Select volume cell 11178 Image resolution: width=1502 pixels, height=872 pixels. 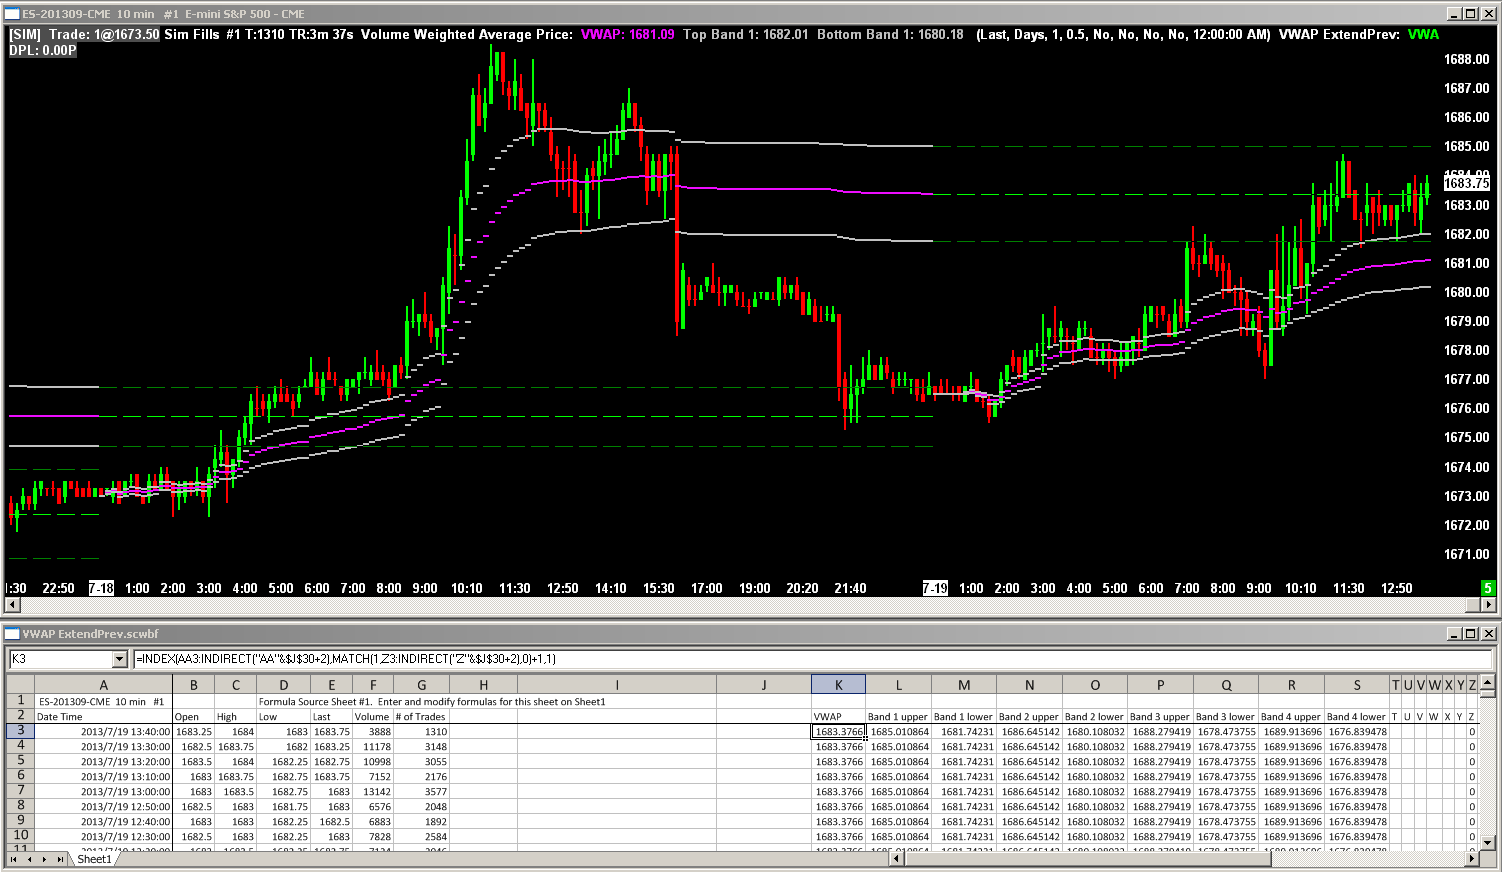point(373,747)
